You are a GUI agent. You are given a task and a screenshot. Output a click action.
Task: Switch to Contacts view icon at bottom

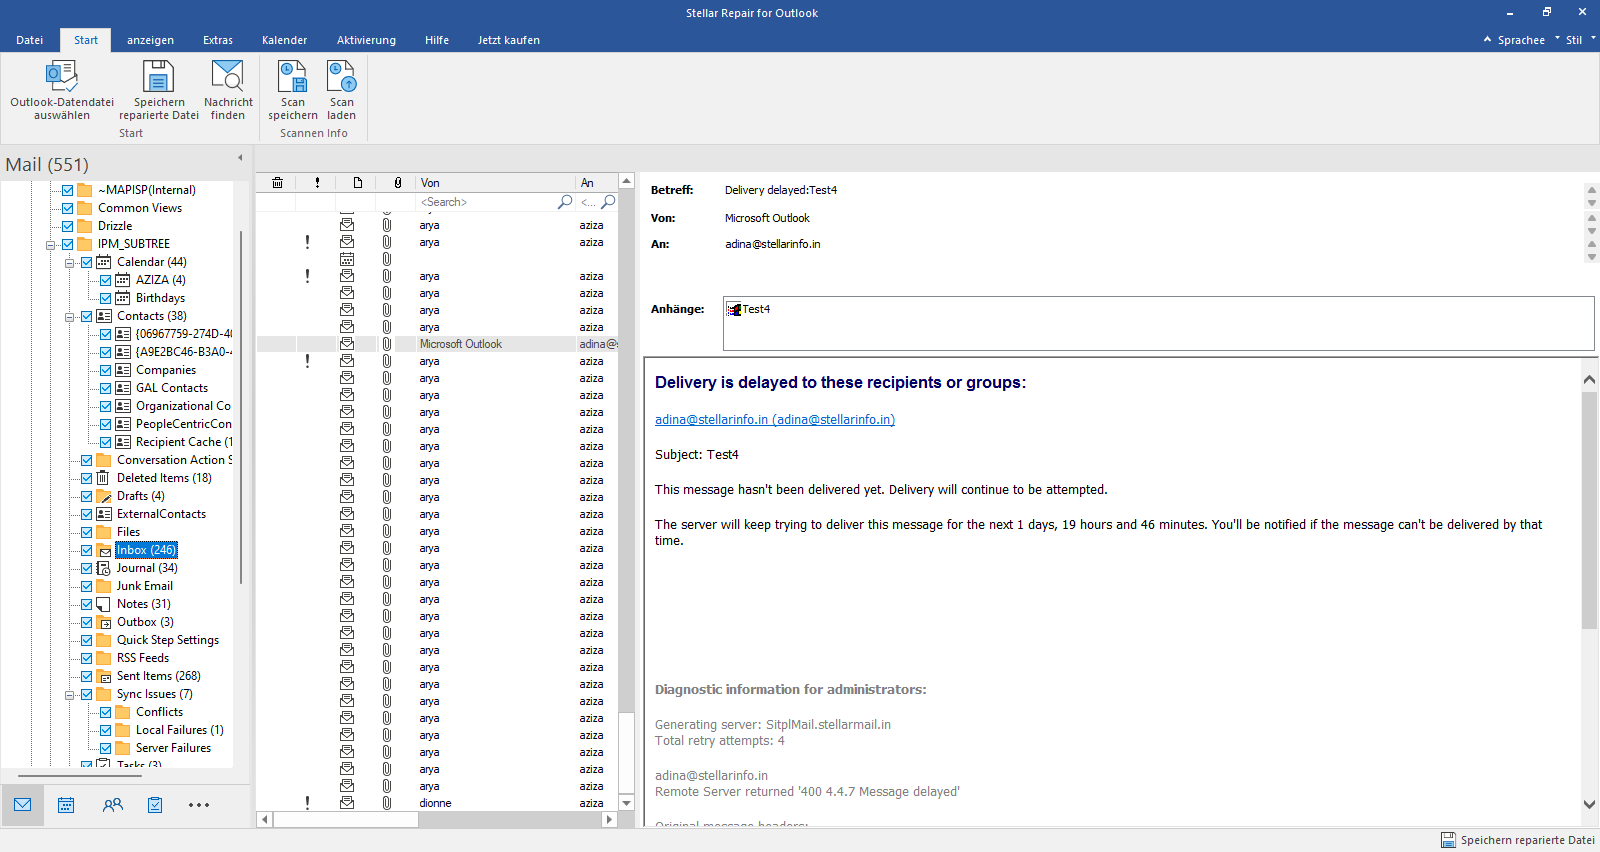click(x=113, y=805)
